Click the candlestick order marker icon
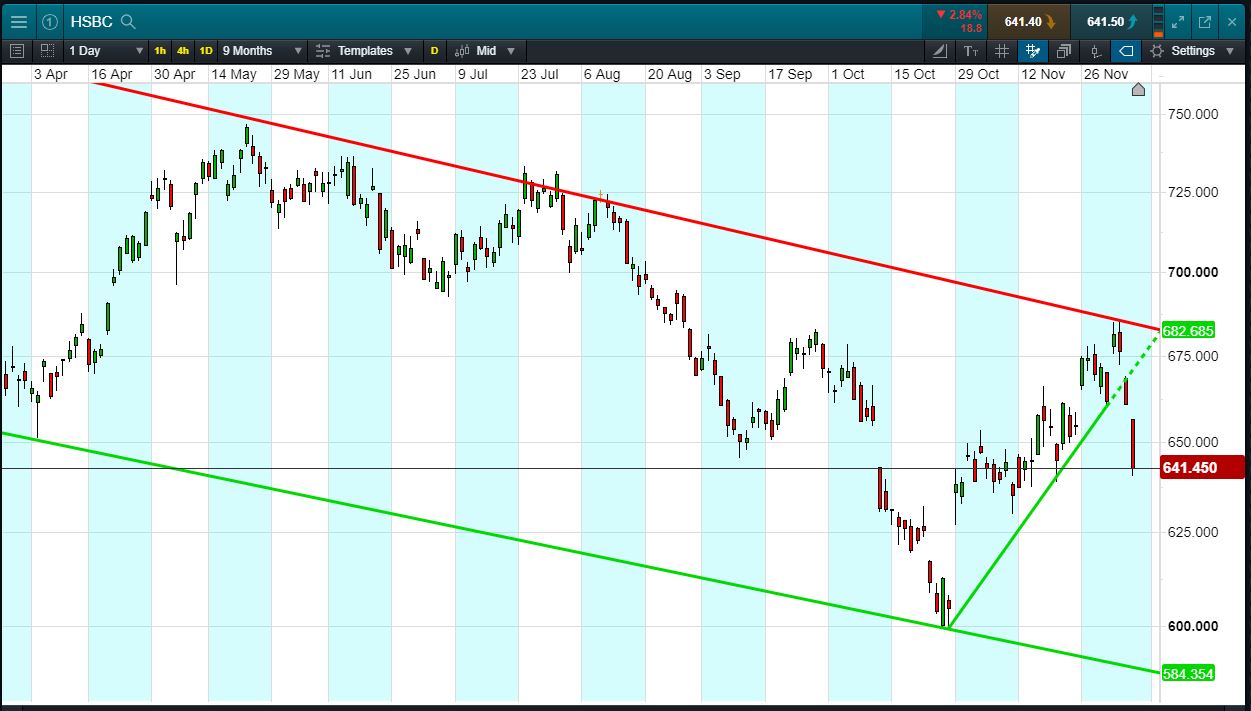1251x711 pixels. [x=1096, y=50]
